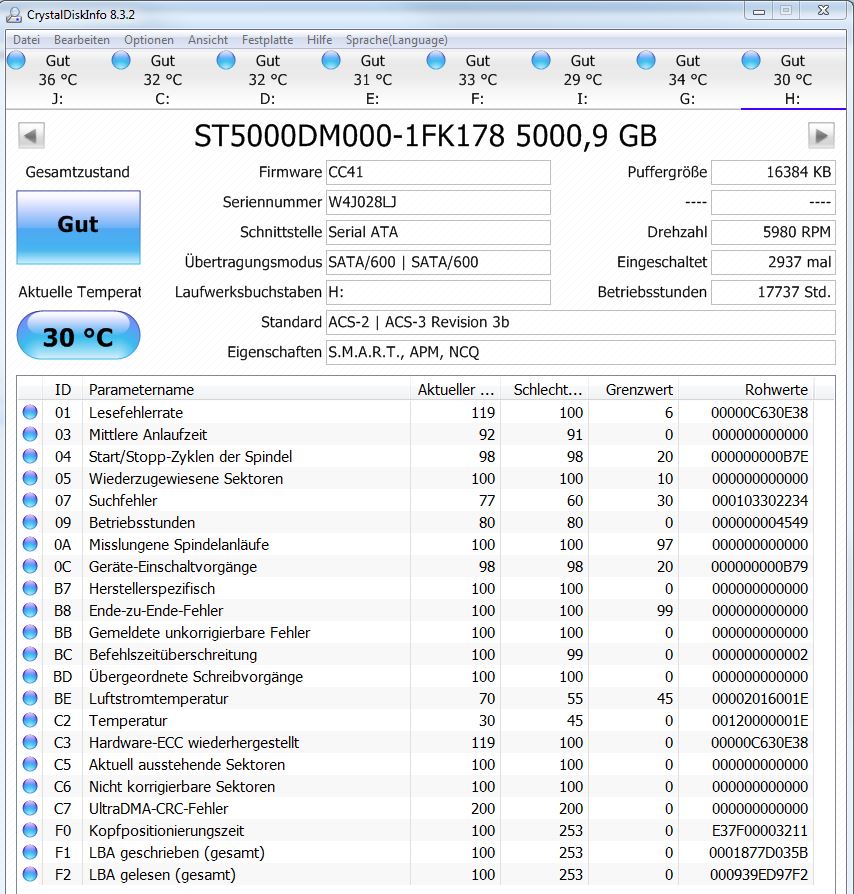854x894 pixels.
Task: Open the Festplatte menu
Action: tap(267, 40)
